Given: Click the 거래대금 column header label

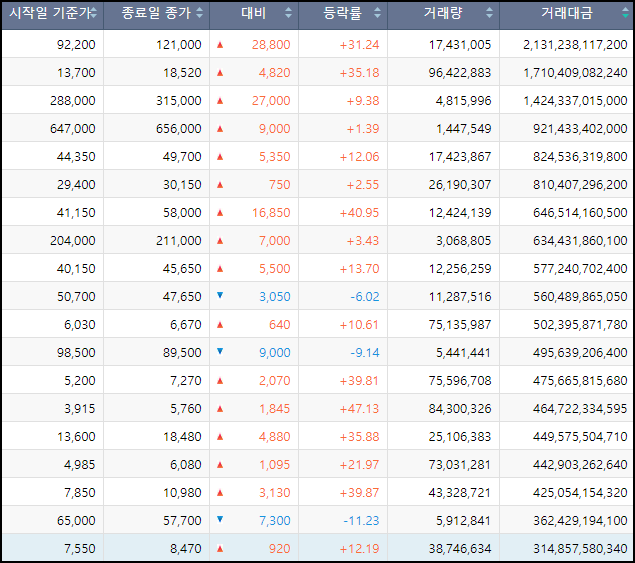Looking at the screenshot, I should 567,13.
